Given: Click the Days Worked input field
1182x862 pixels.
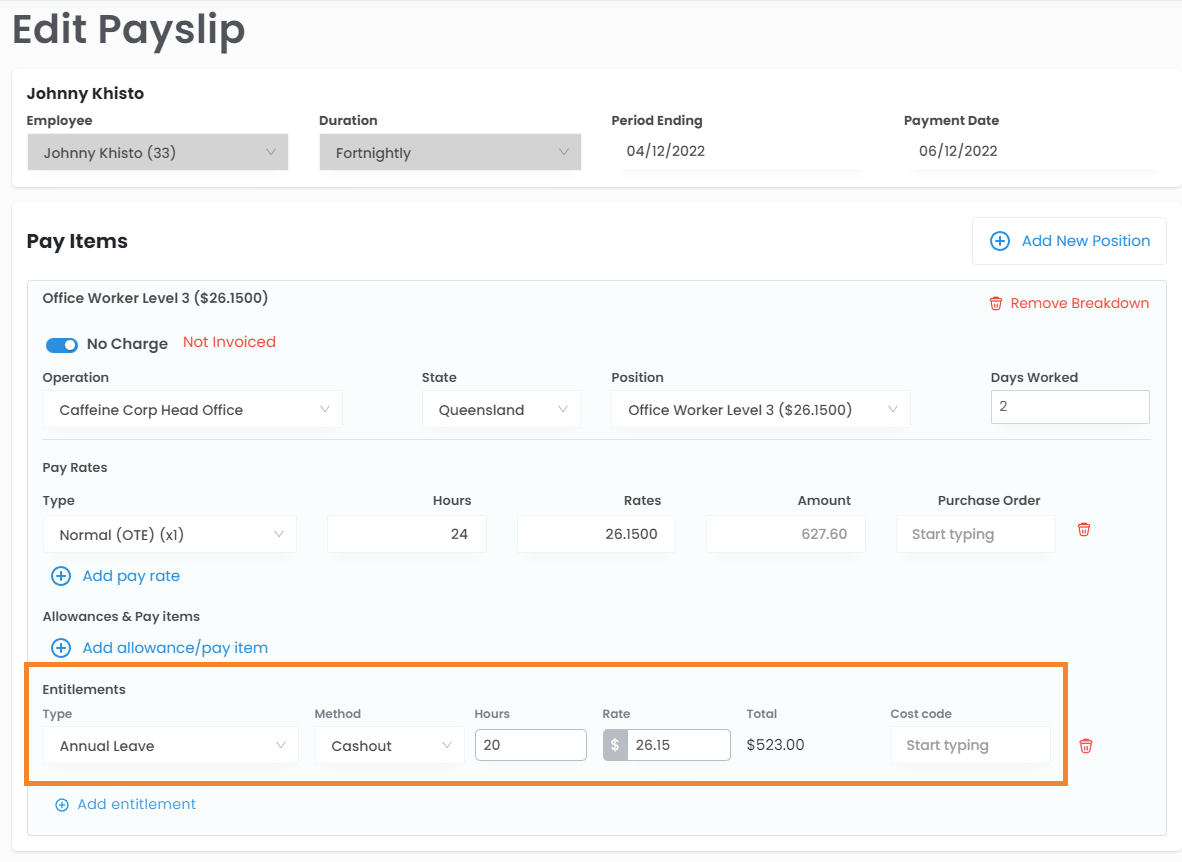Looking at the screenshot, I should (x=1069, y=407).
